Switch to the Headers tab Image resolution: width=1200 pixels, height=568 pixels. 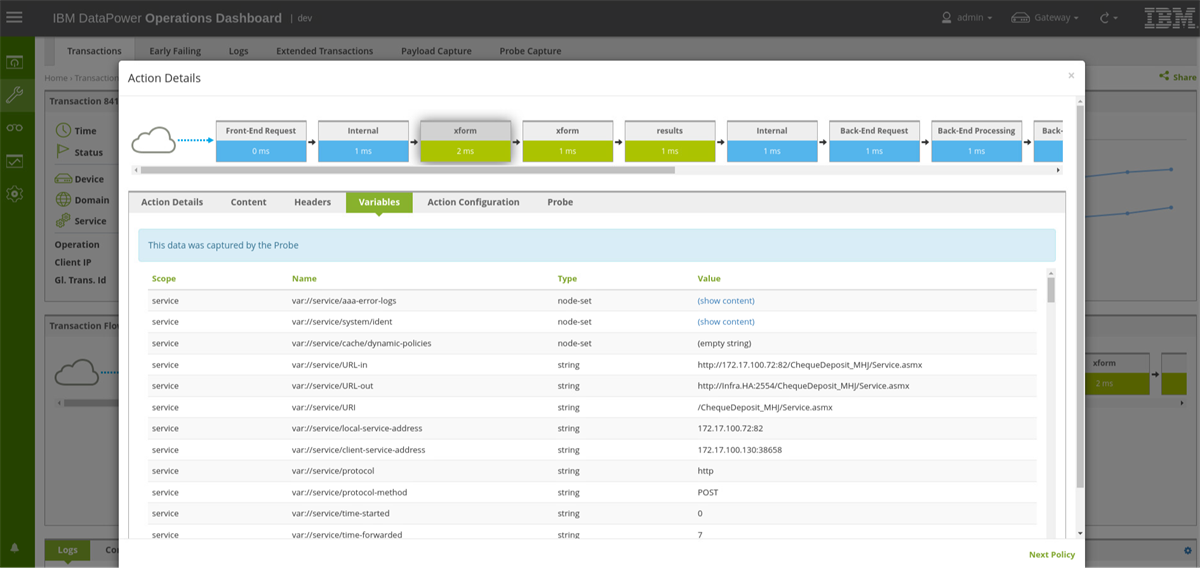pyautogui.click(x=312, y=202)
